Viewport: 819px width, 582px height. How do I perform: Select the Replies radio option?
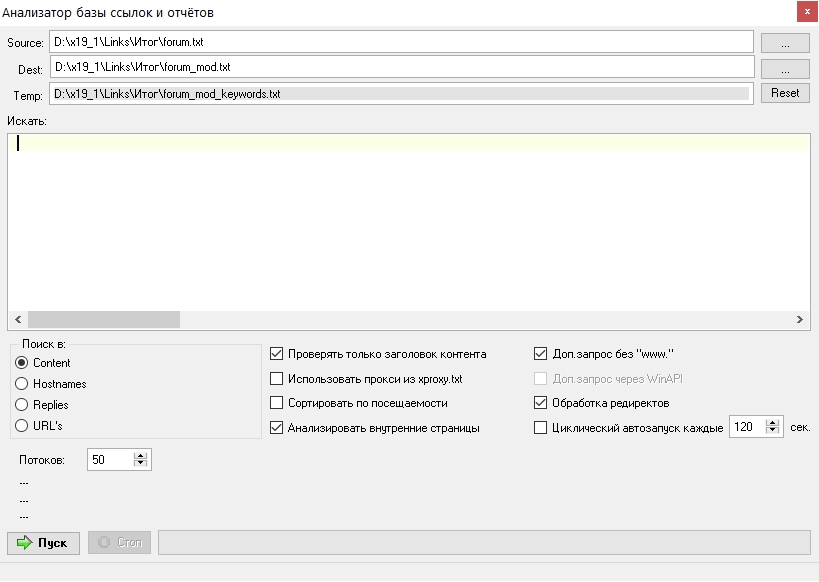point(42,405)
